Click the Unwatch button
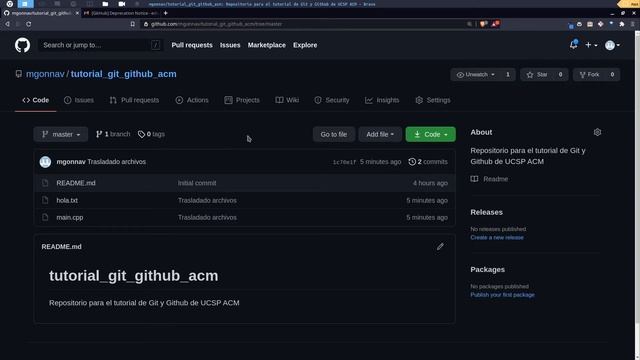 (x=476, y=75)
